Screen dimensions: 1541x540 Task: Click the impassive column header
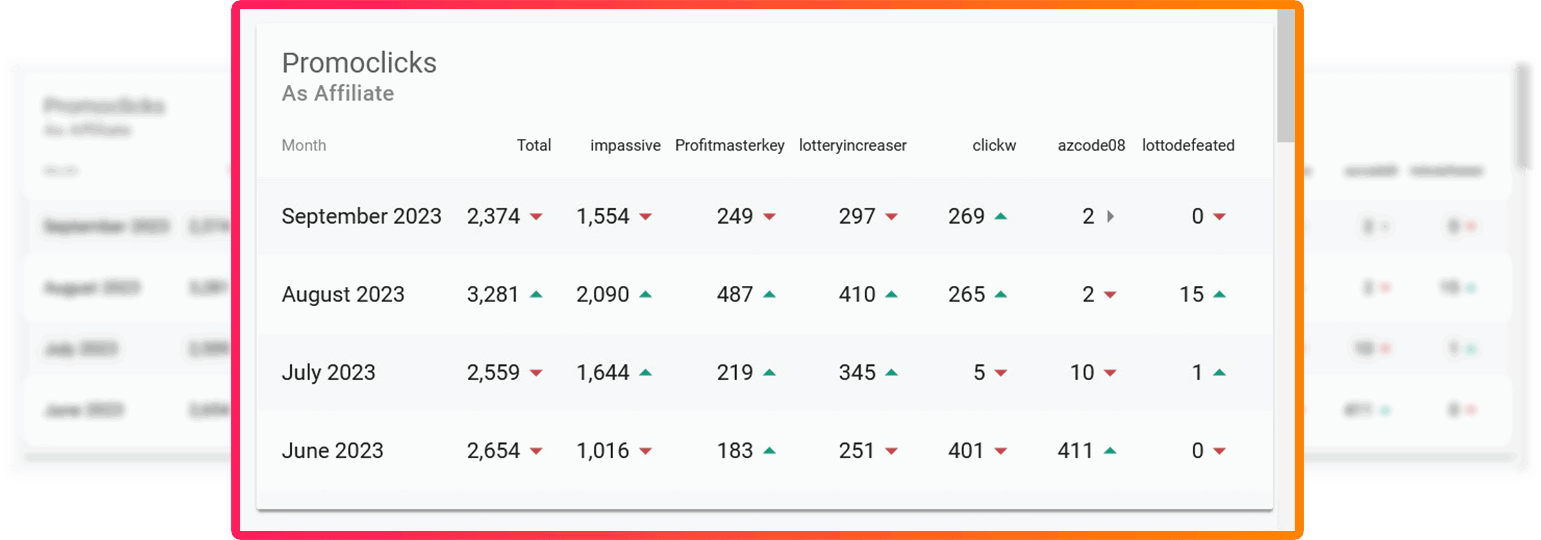[x=625, y=145]
